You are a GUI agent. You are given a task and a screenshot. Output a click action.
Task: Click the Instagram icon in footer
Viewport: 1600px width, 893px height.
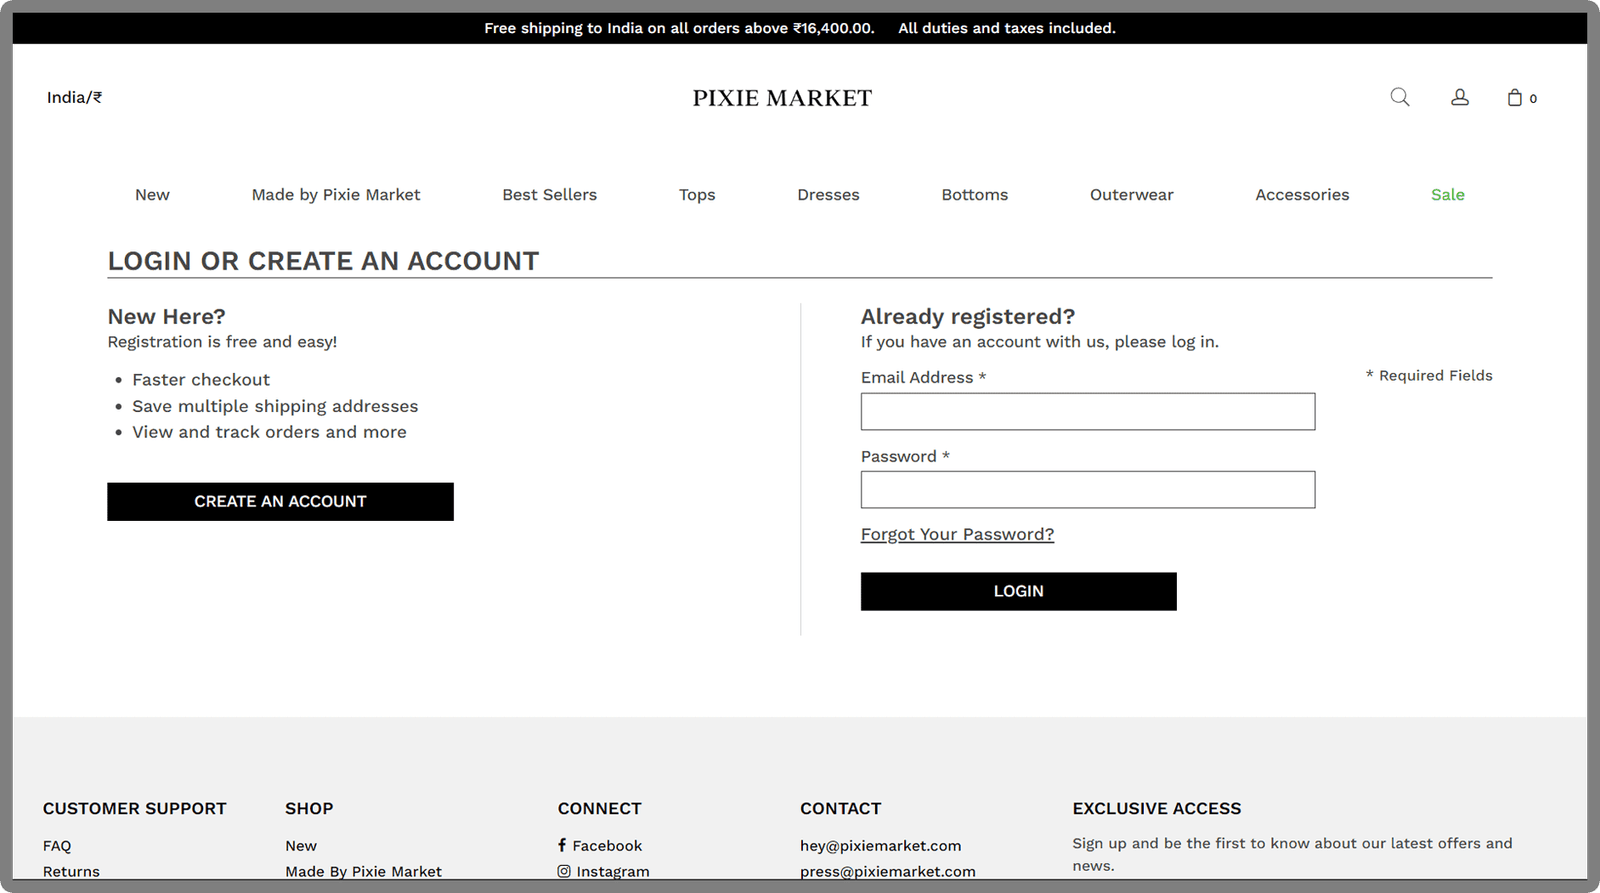(x=564, y=871)
